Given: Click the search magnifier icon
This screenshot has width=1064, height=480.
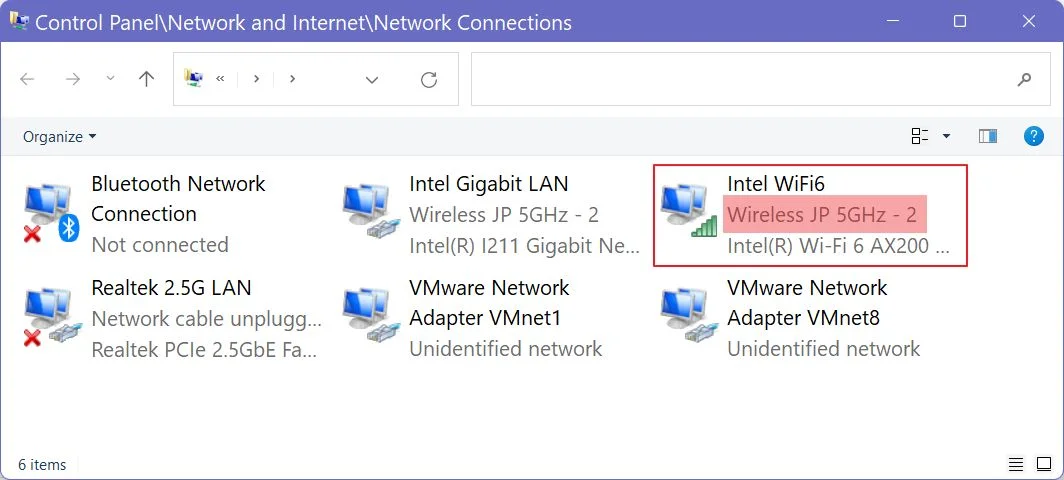Looking at the screenshot, I should 1025,79.
